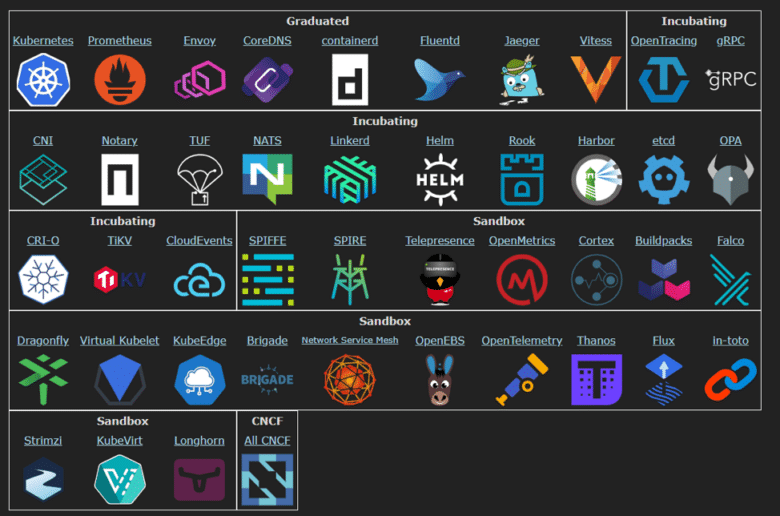Click the etcd gear logo

[664, 180]
